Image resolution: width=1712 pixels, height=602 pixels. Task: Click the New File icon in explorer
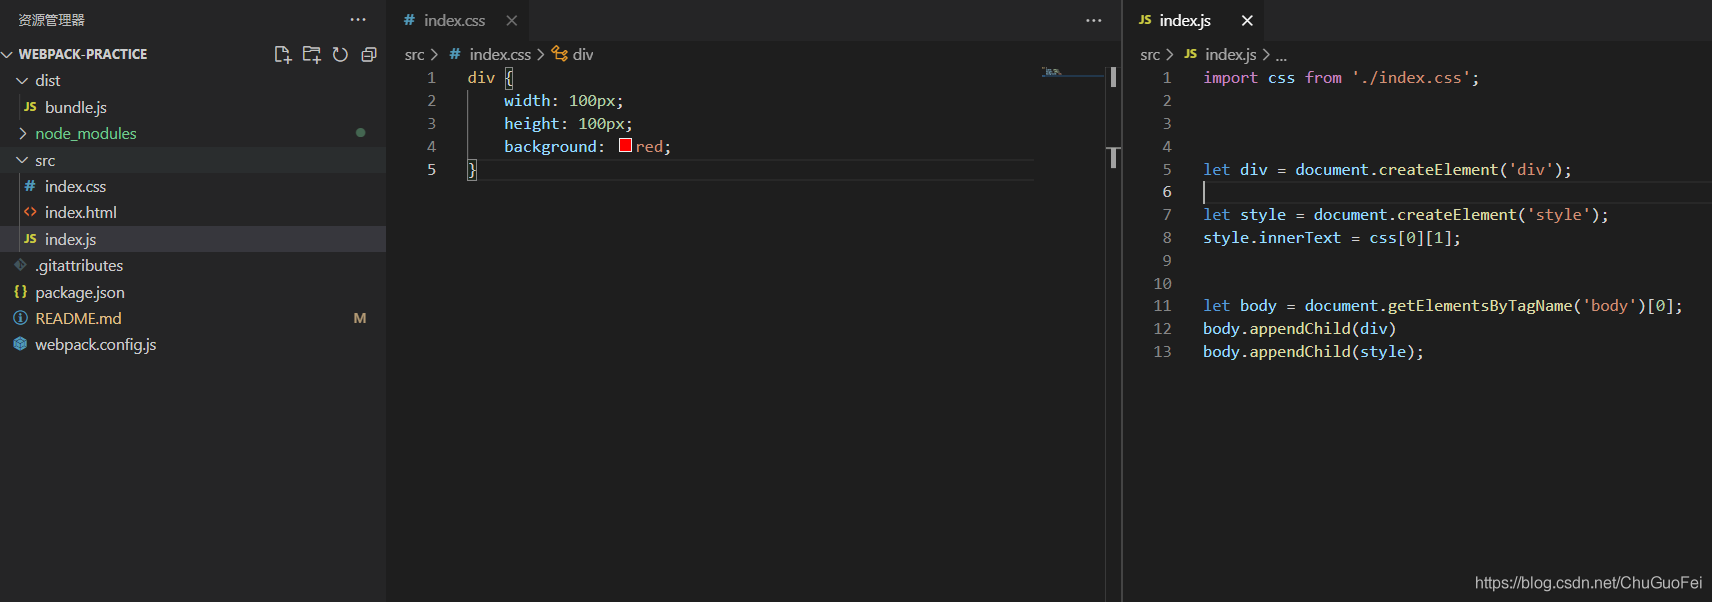pyautogui.click(x=283, y=54)
